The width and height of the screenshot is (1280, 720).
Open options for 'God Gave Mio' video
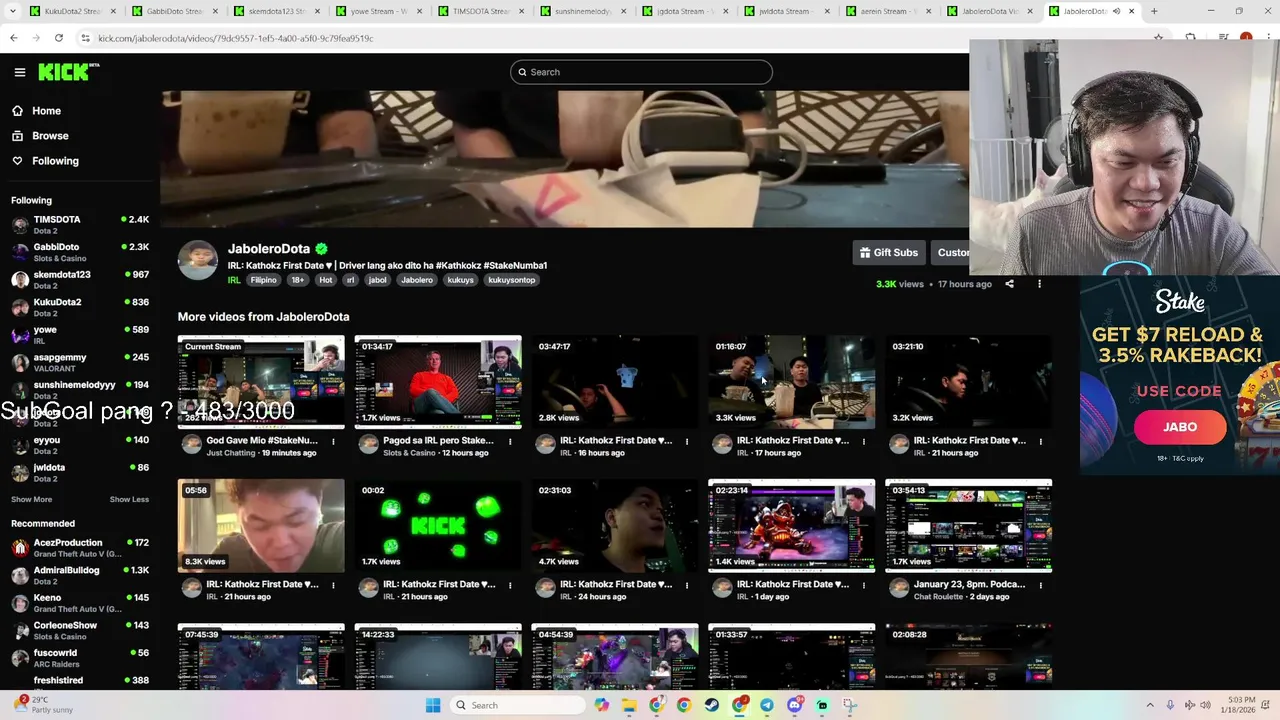point(333,441)
